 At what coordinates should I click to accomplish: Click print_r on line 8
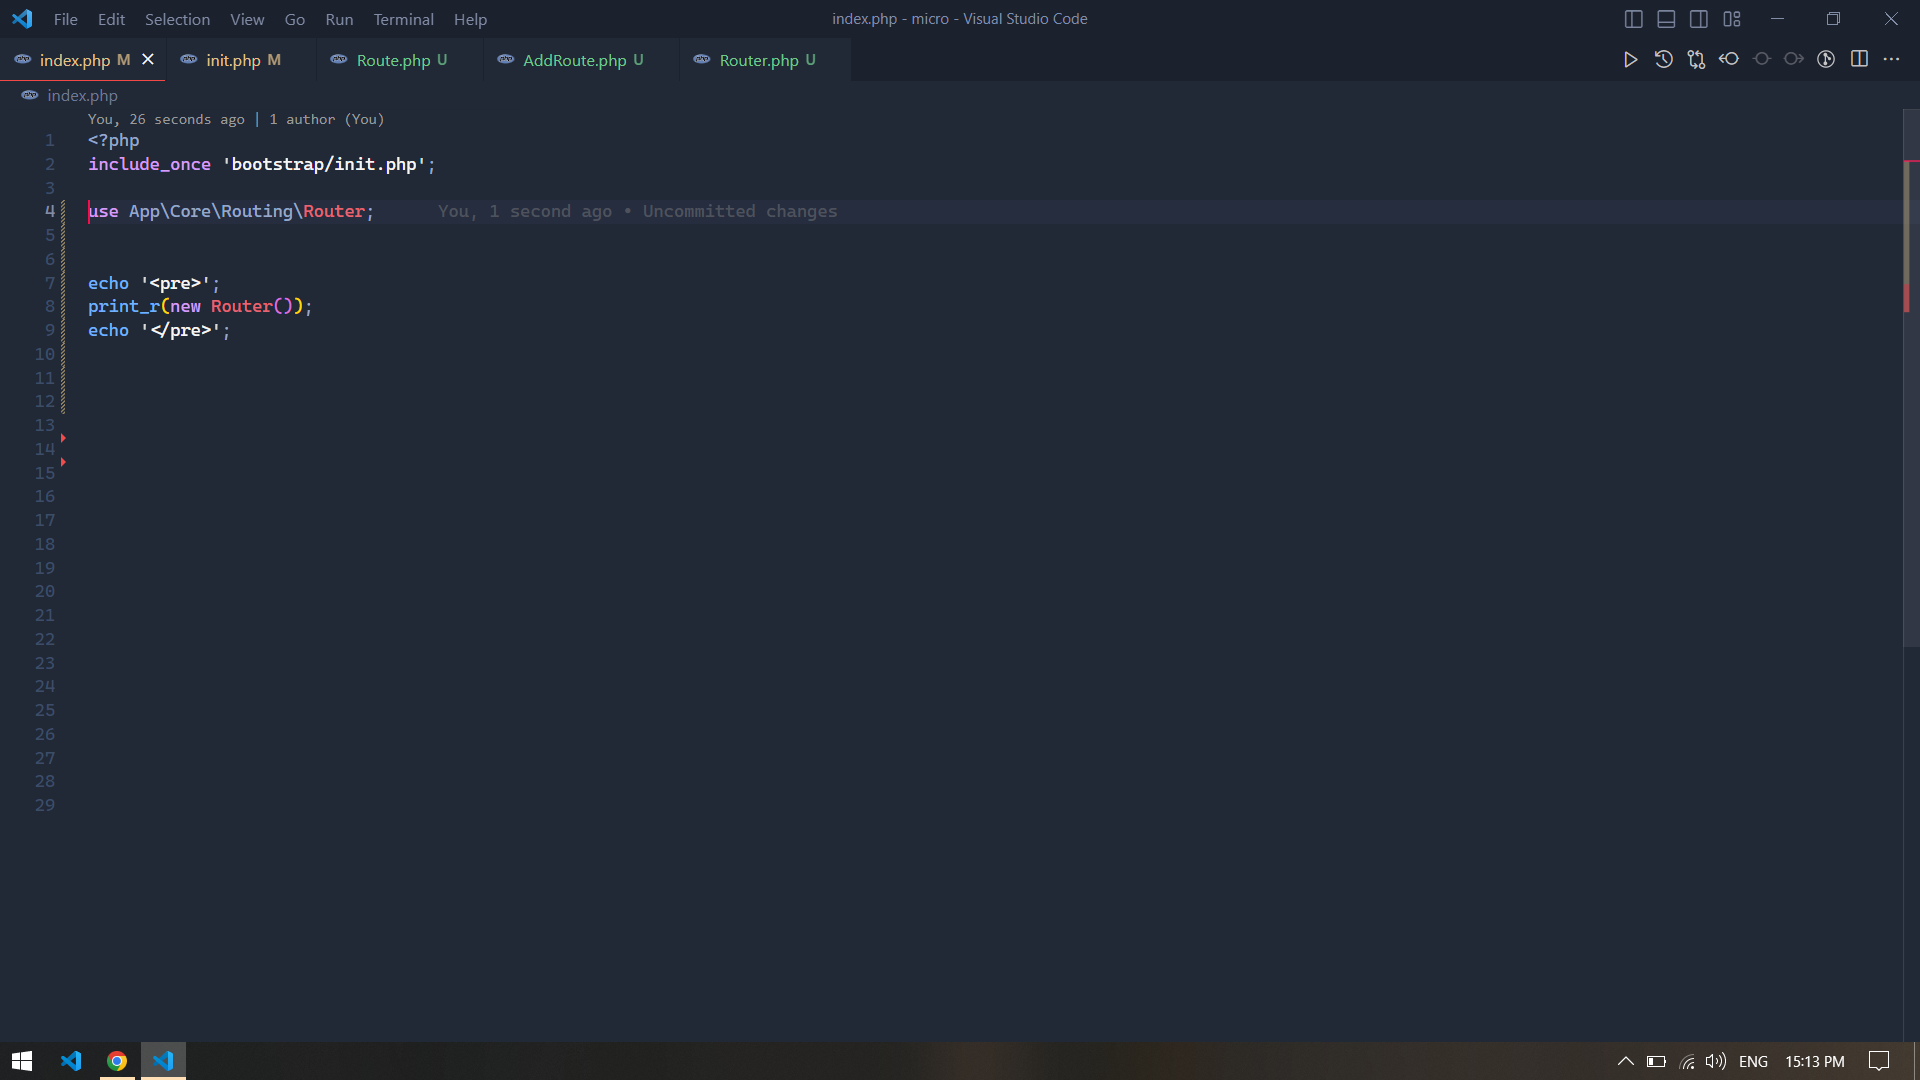click(x=124, y=307)
